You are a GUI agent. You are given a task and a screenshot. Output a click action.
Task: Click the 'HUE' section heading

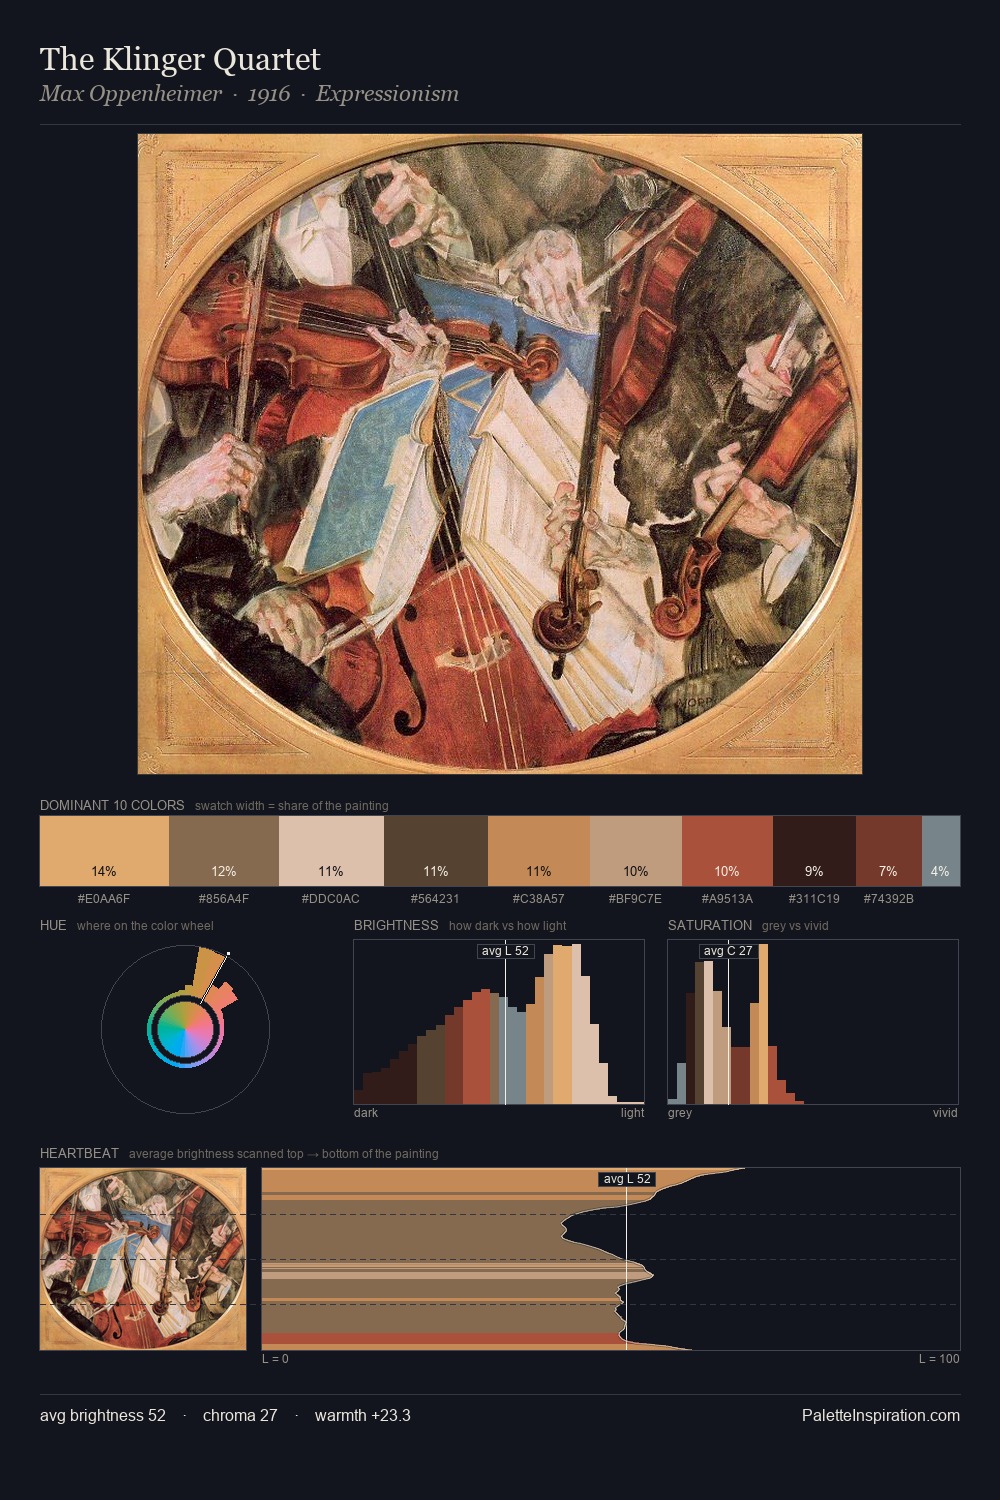click(53, 925)
